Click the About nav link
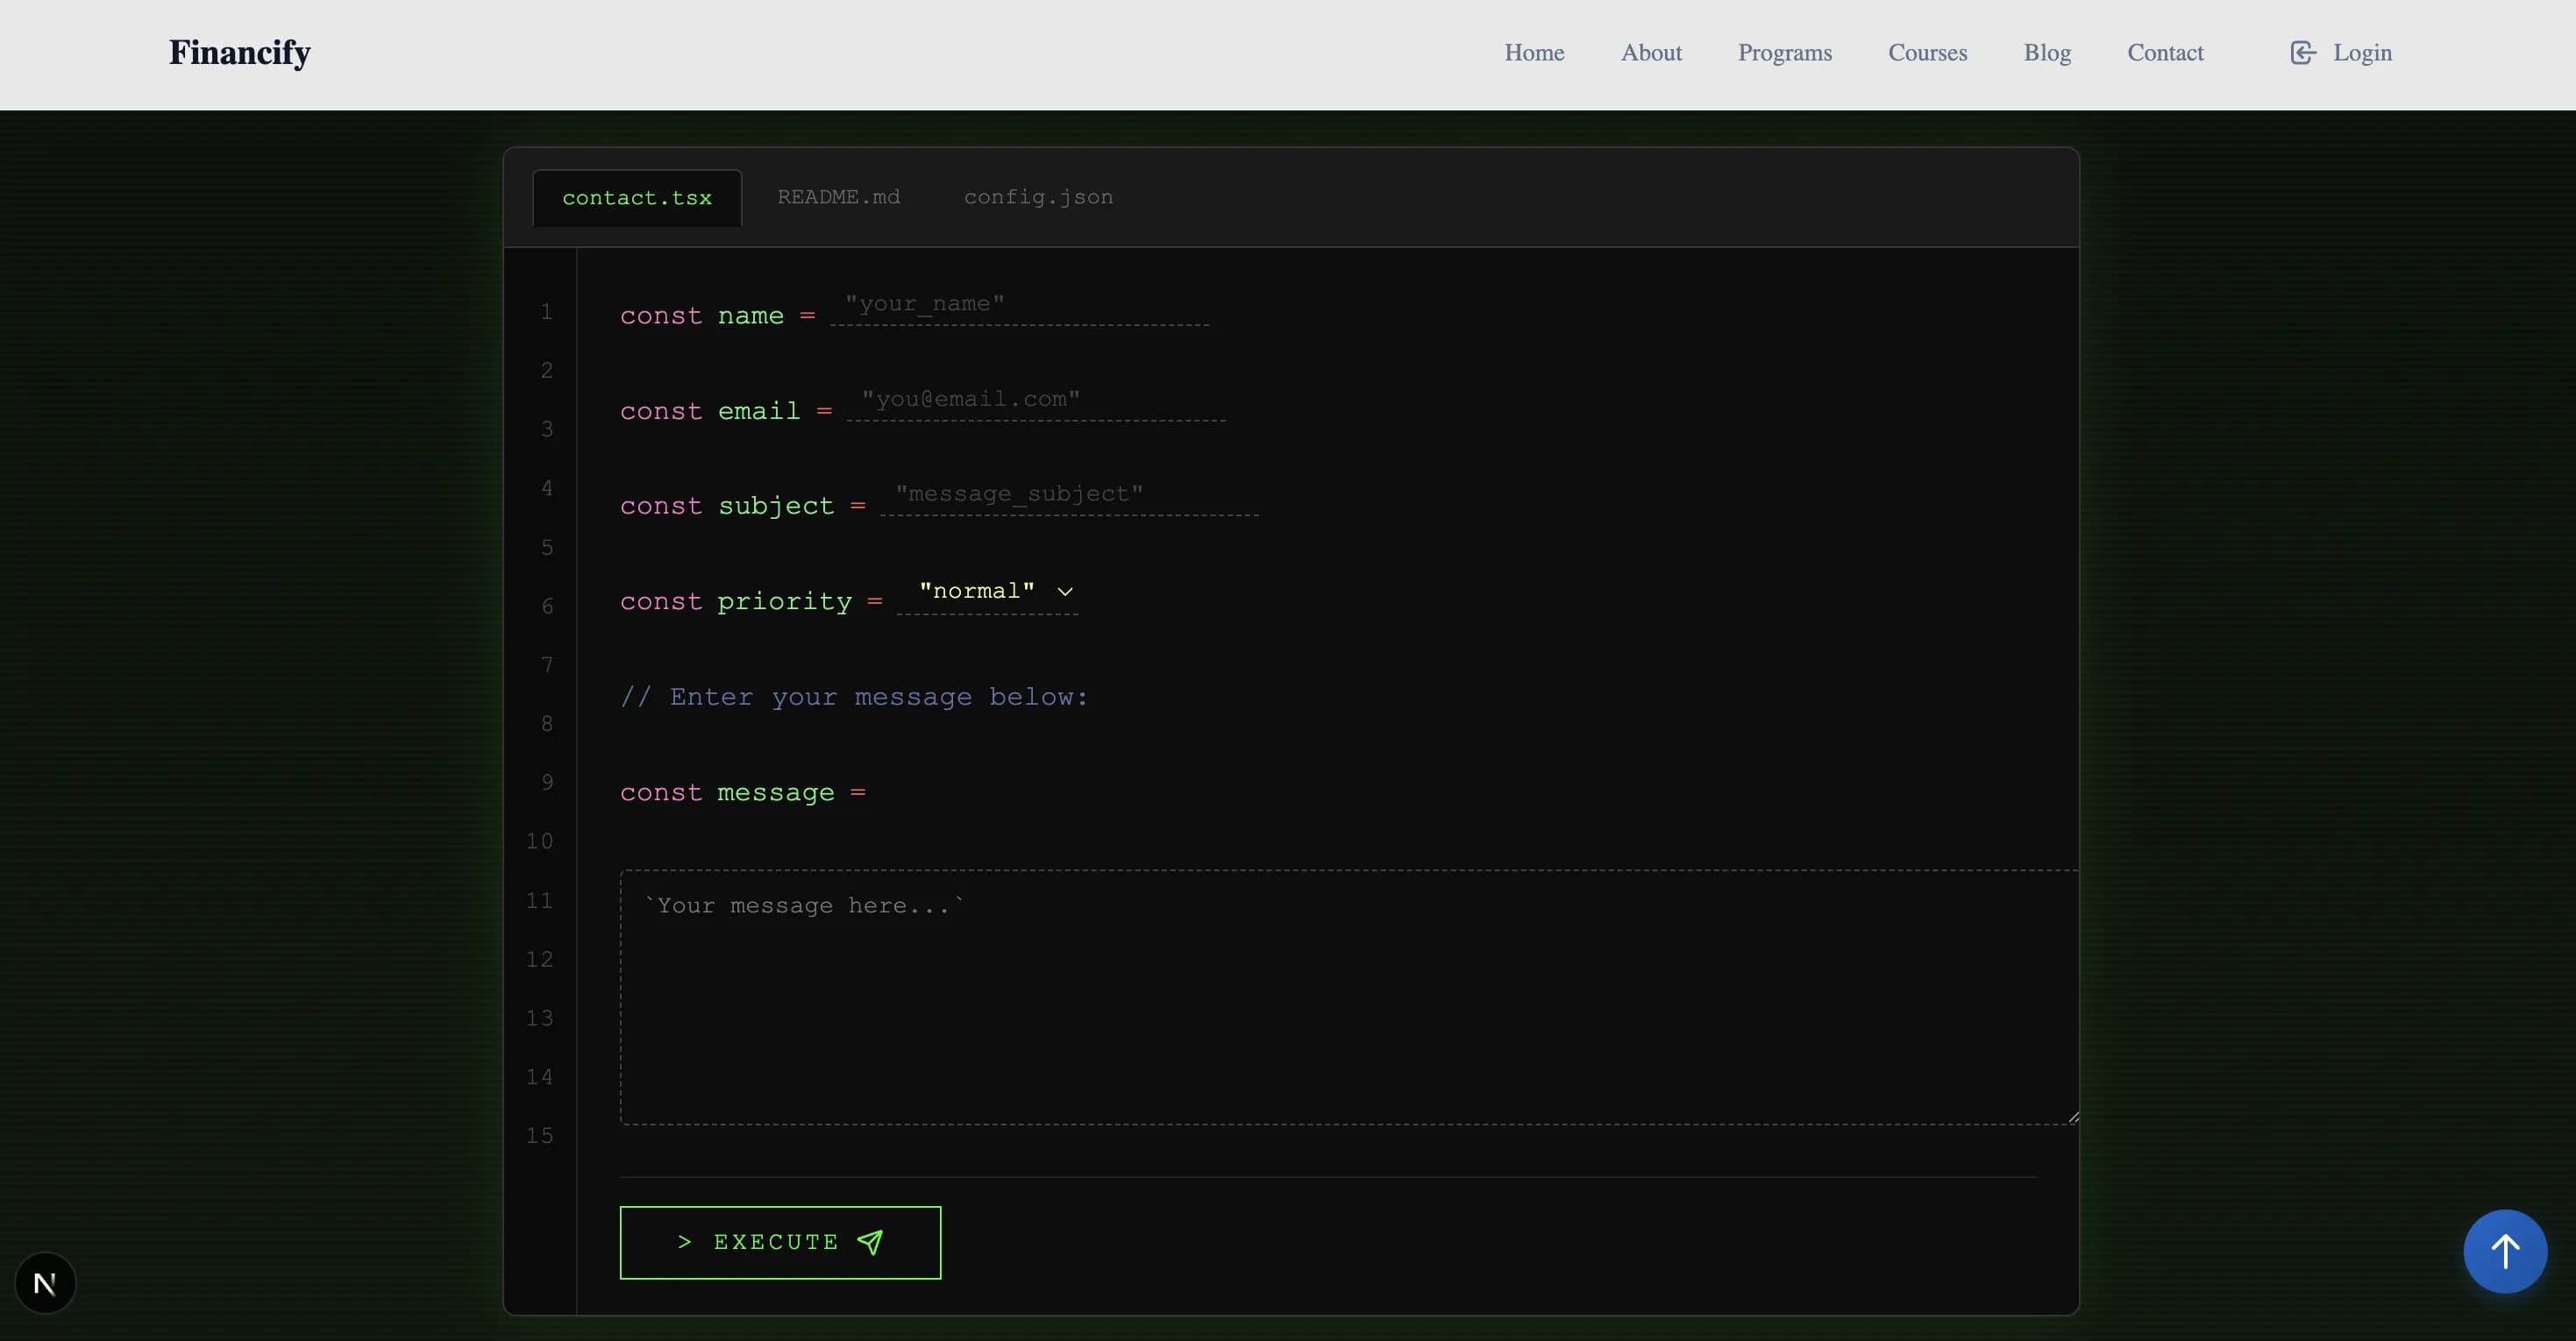Screen dimensions: 2576x1341 [x=1651, y=53]
